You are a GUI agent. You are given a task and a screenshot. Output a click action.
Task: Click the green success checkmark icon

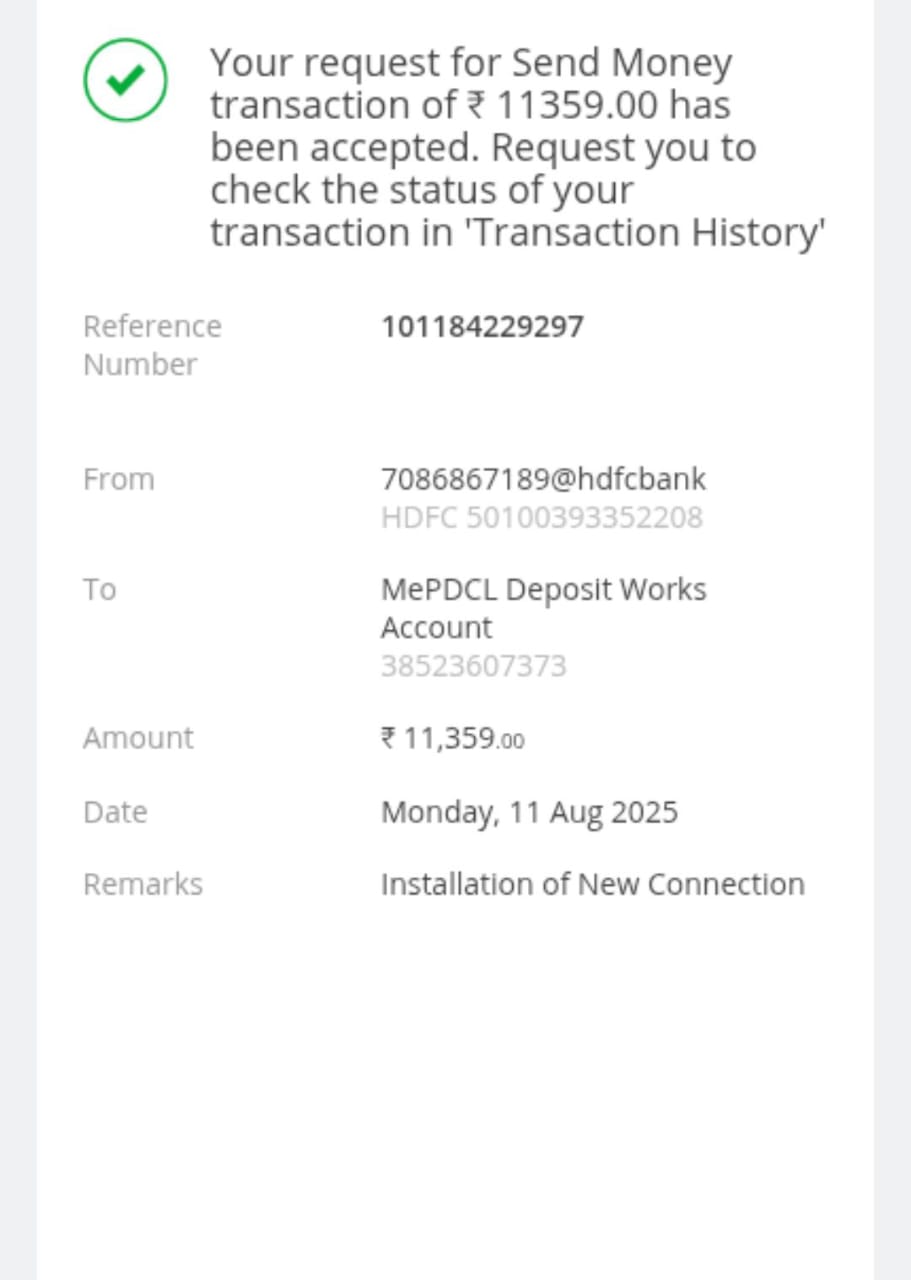click(125, 80)
